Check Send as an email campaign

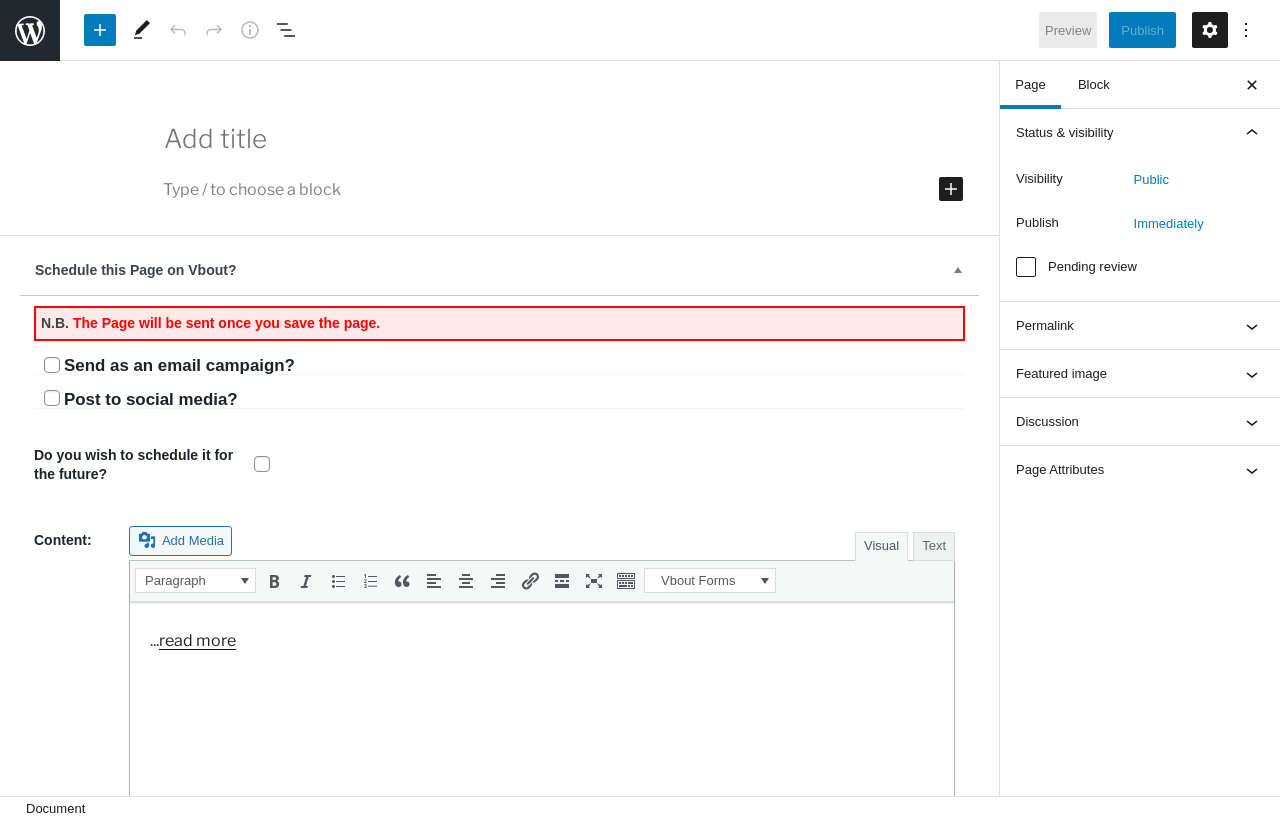pos(52,365)
